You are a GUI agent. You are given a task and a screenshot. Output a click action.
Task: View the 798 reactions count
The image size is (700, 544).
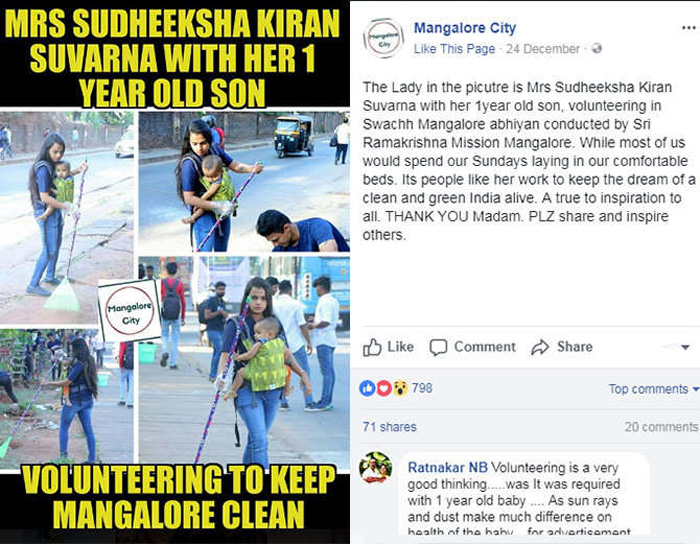click(422, 388)
